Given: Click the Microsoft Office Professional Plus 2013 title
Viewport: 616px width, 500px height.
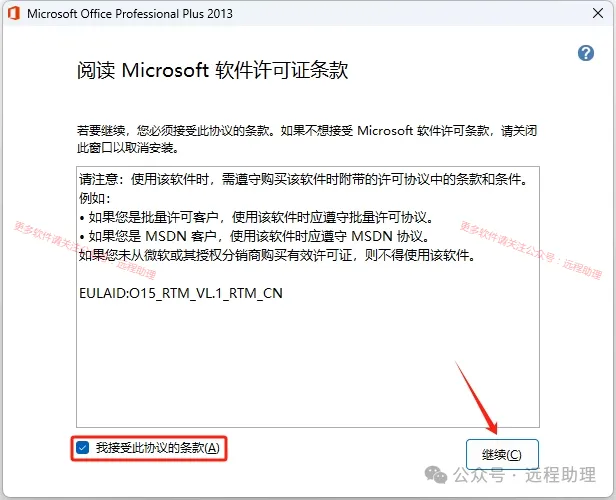Looking at the screenshot, I should [130, 14].
